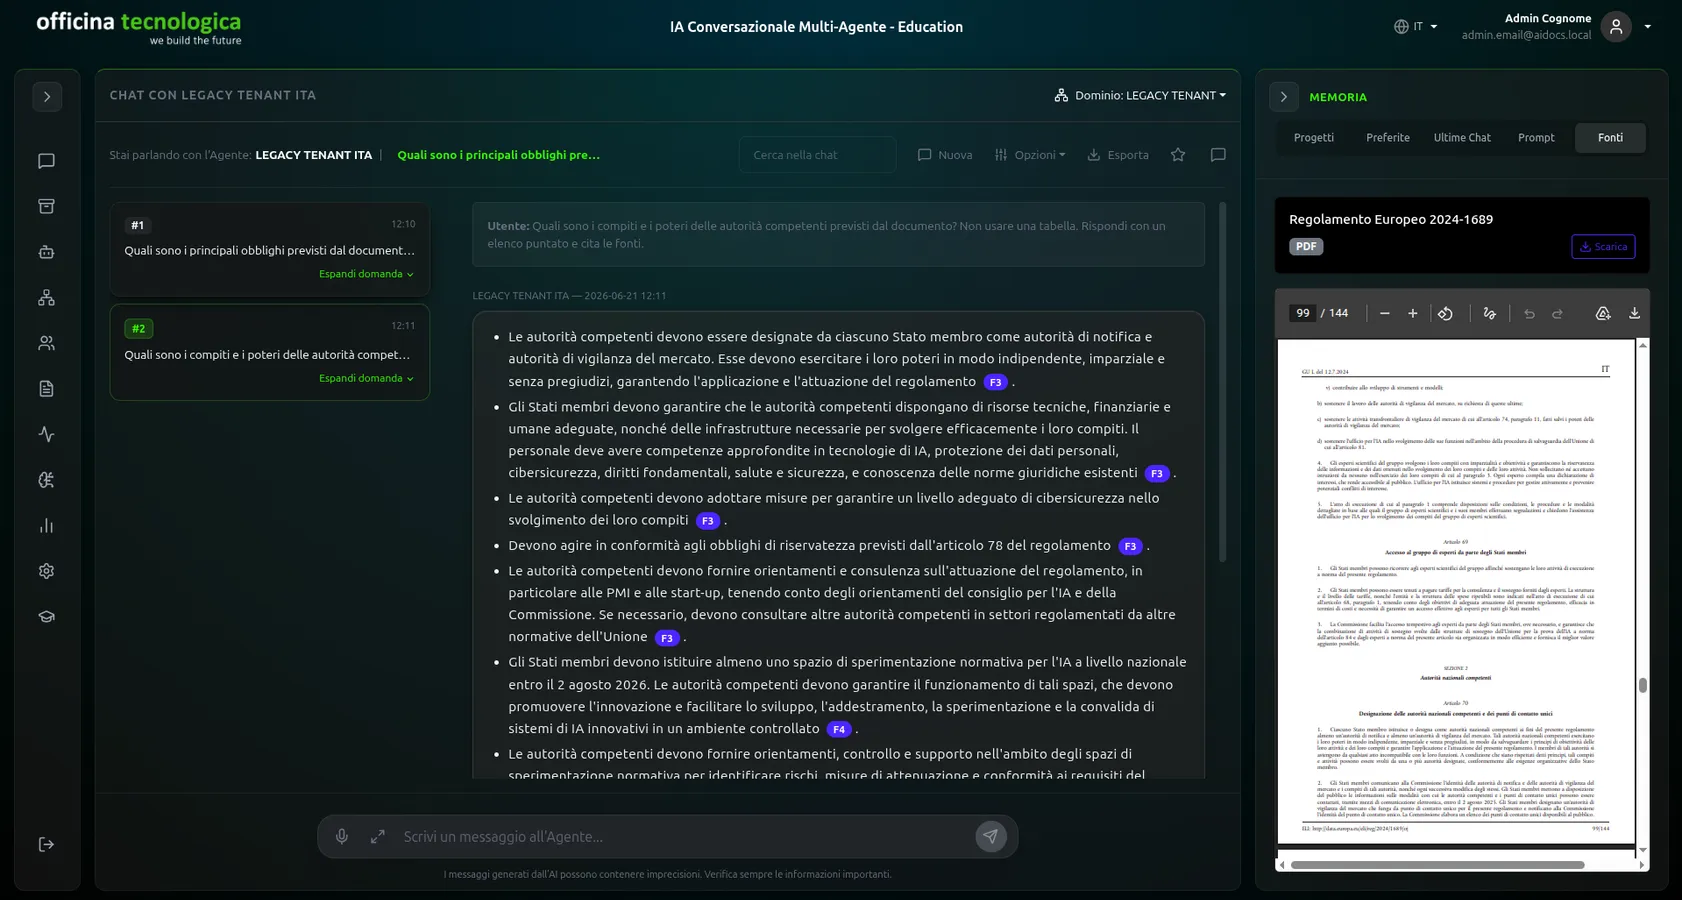Mark the chat as favorite with the star
Viewport: 1682px width, 900px height.
click(1178, 155)
